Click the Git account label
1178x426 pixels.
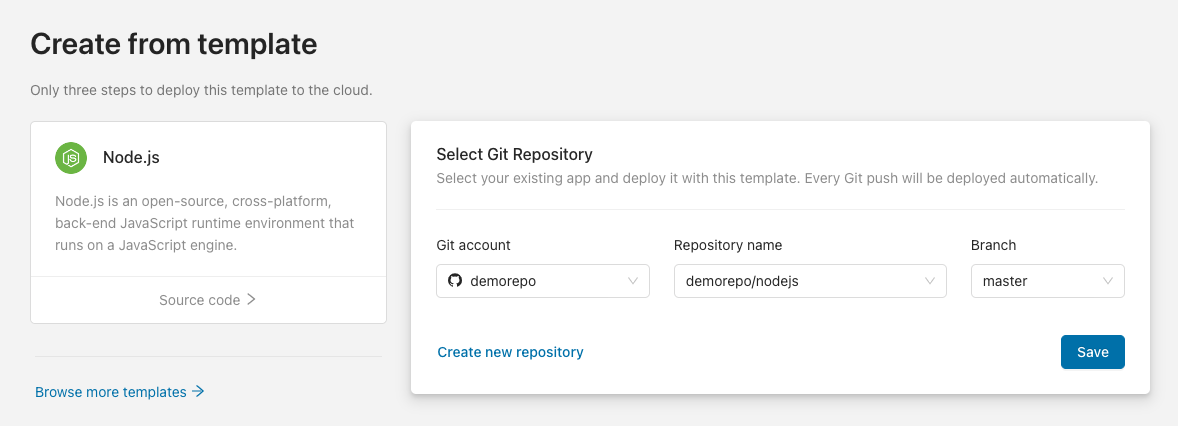473,245
